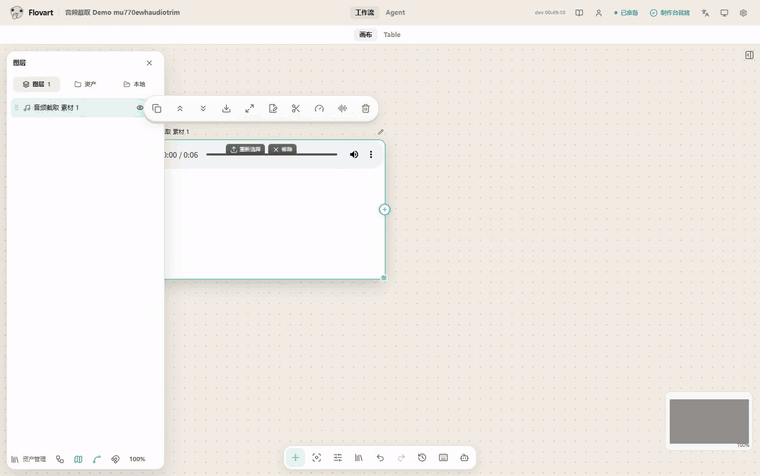Click the redo arrow
760x476 pixels.
coord(401,458)
